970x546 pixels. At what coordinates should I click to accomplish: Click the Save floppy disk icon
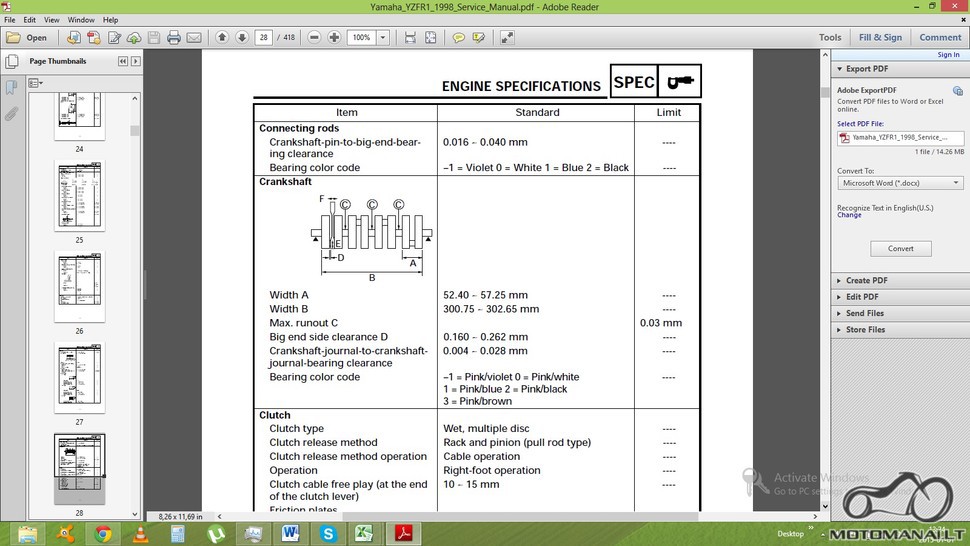(x=154, y=38)
